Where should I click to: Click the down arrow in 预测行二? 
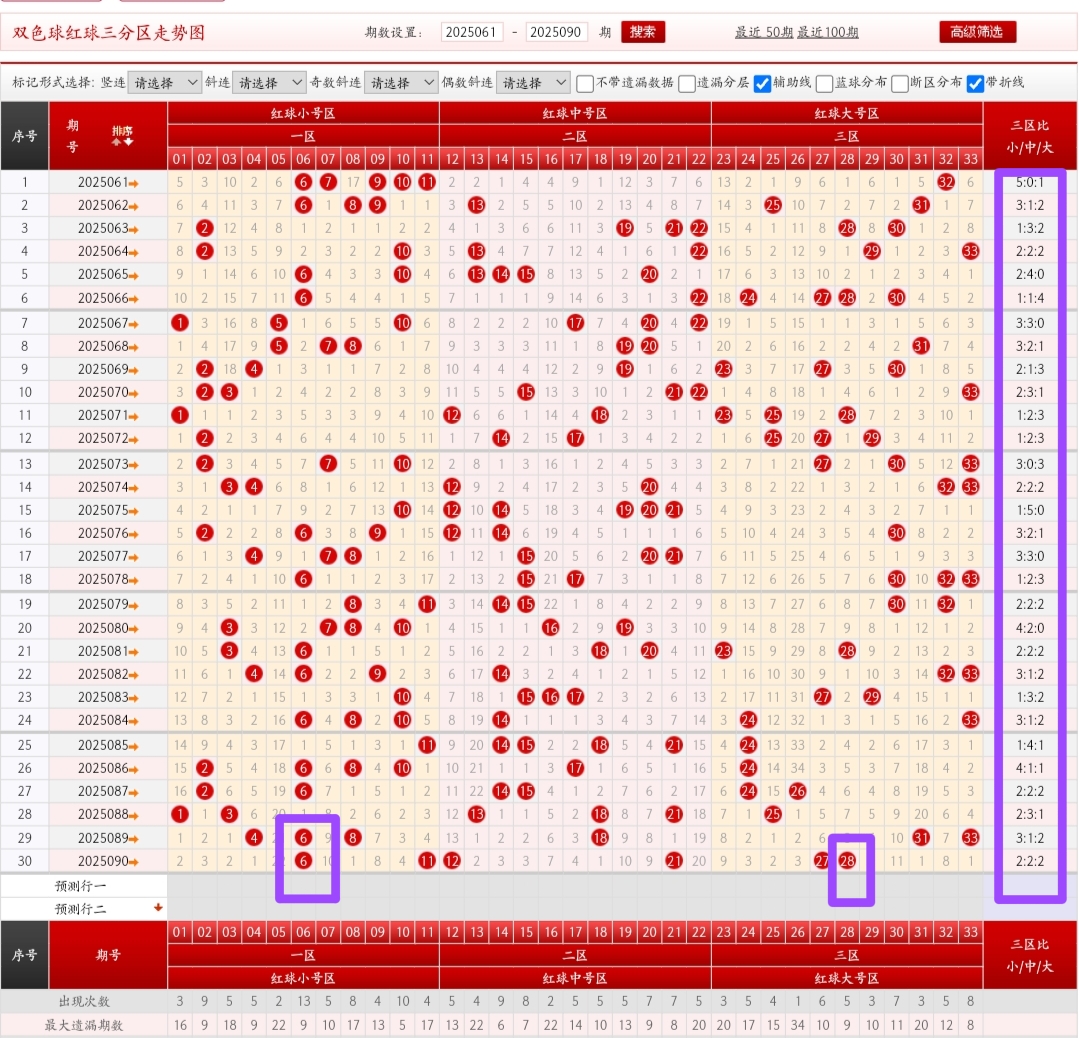tap(157, 908)
